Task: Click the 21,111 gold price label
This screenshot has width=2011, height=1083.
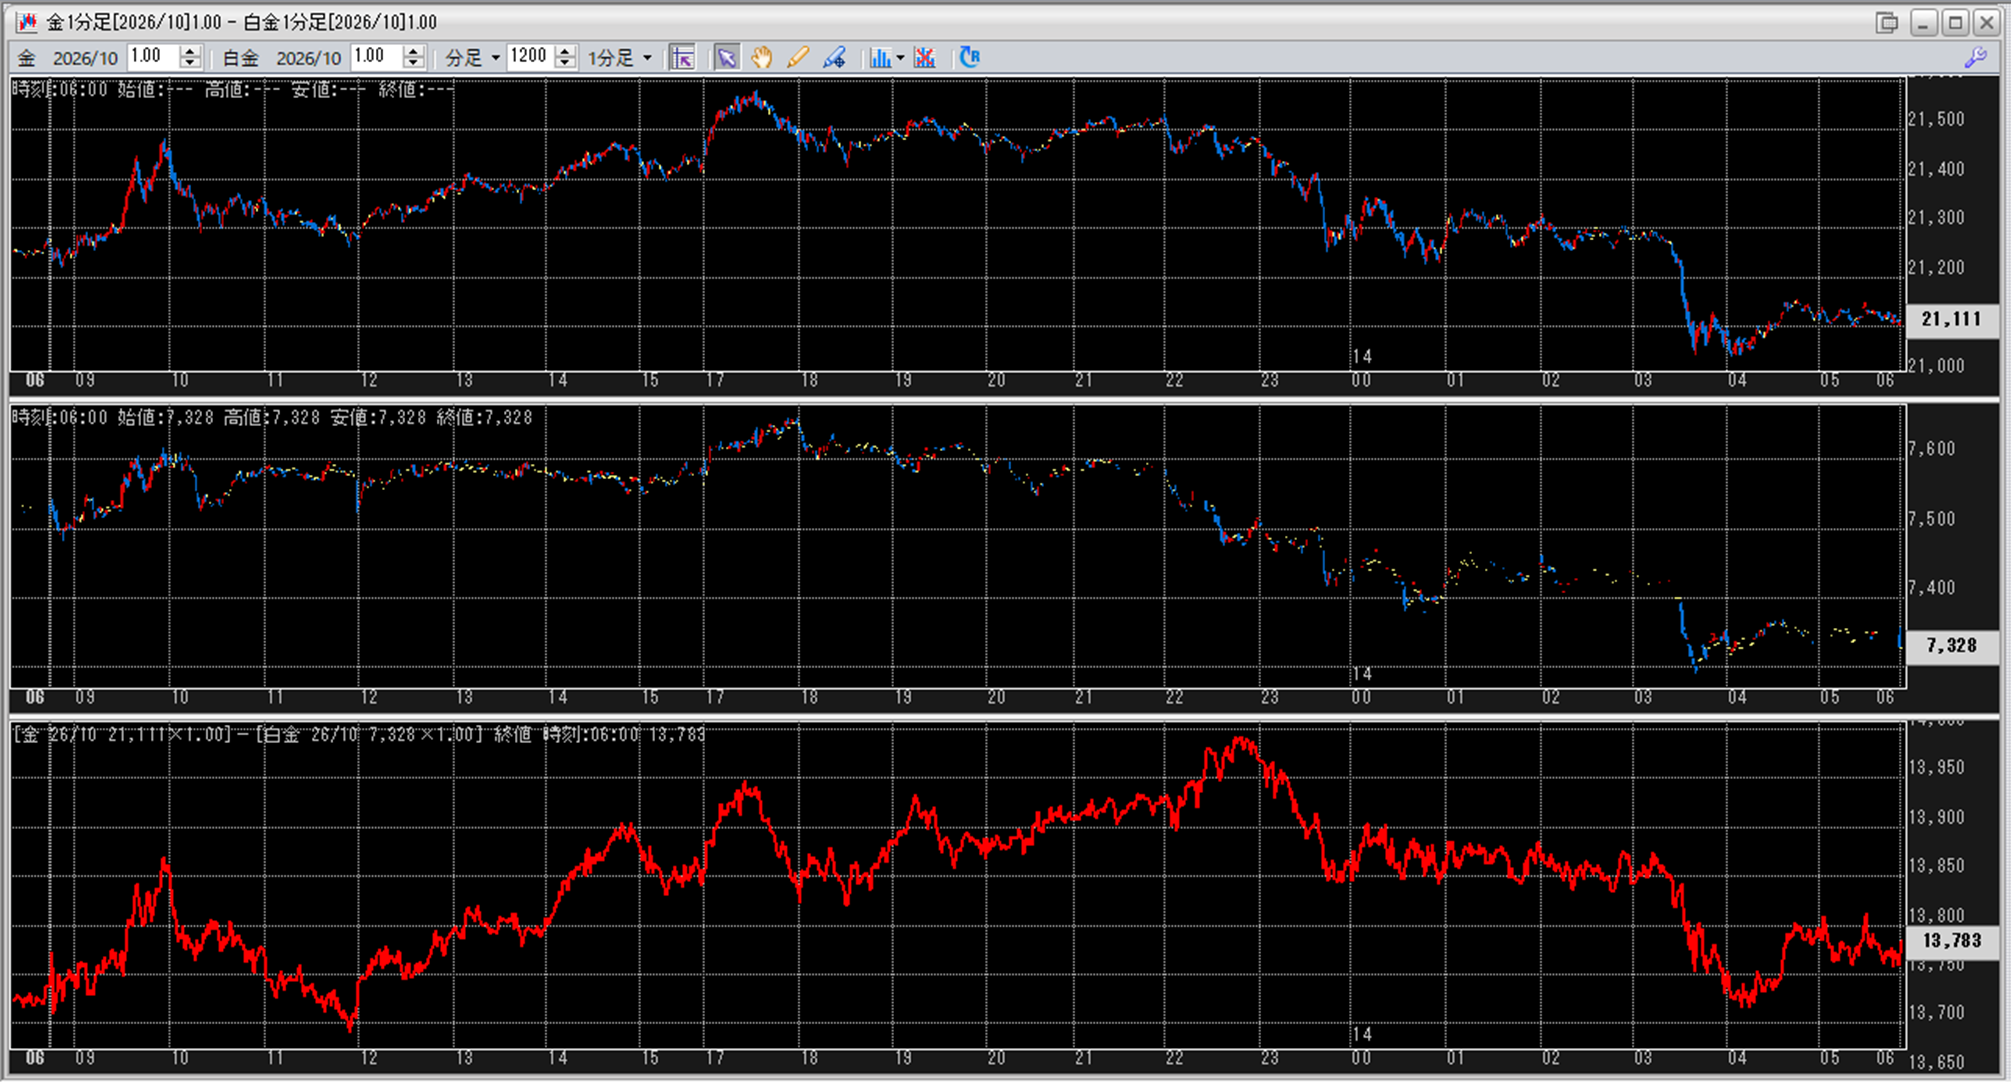Action: (x=1950, y=319)
